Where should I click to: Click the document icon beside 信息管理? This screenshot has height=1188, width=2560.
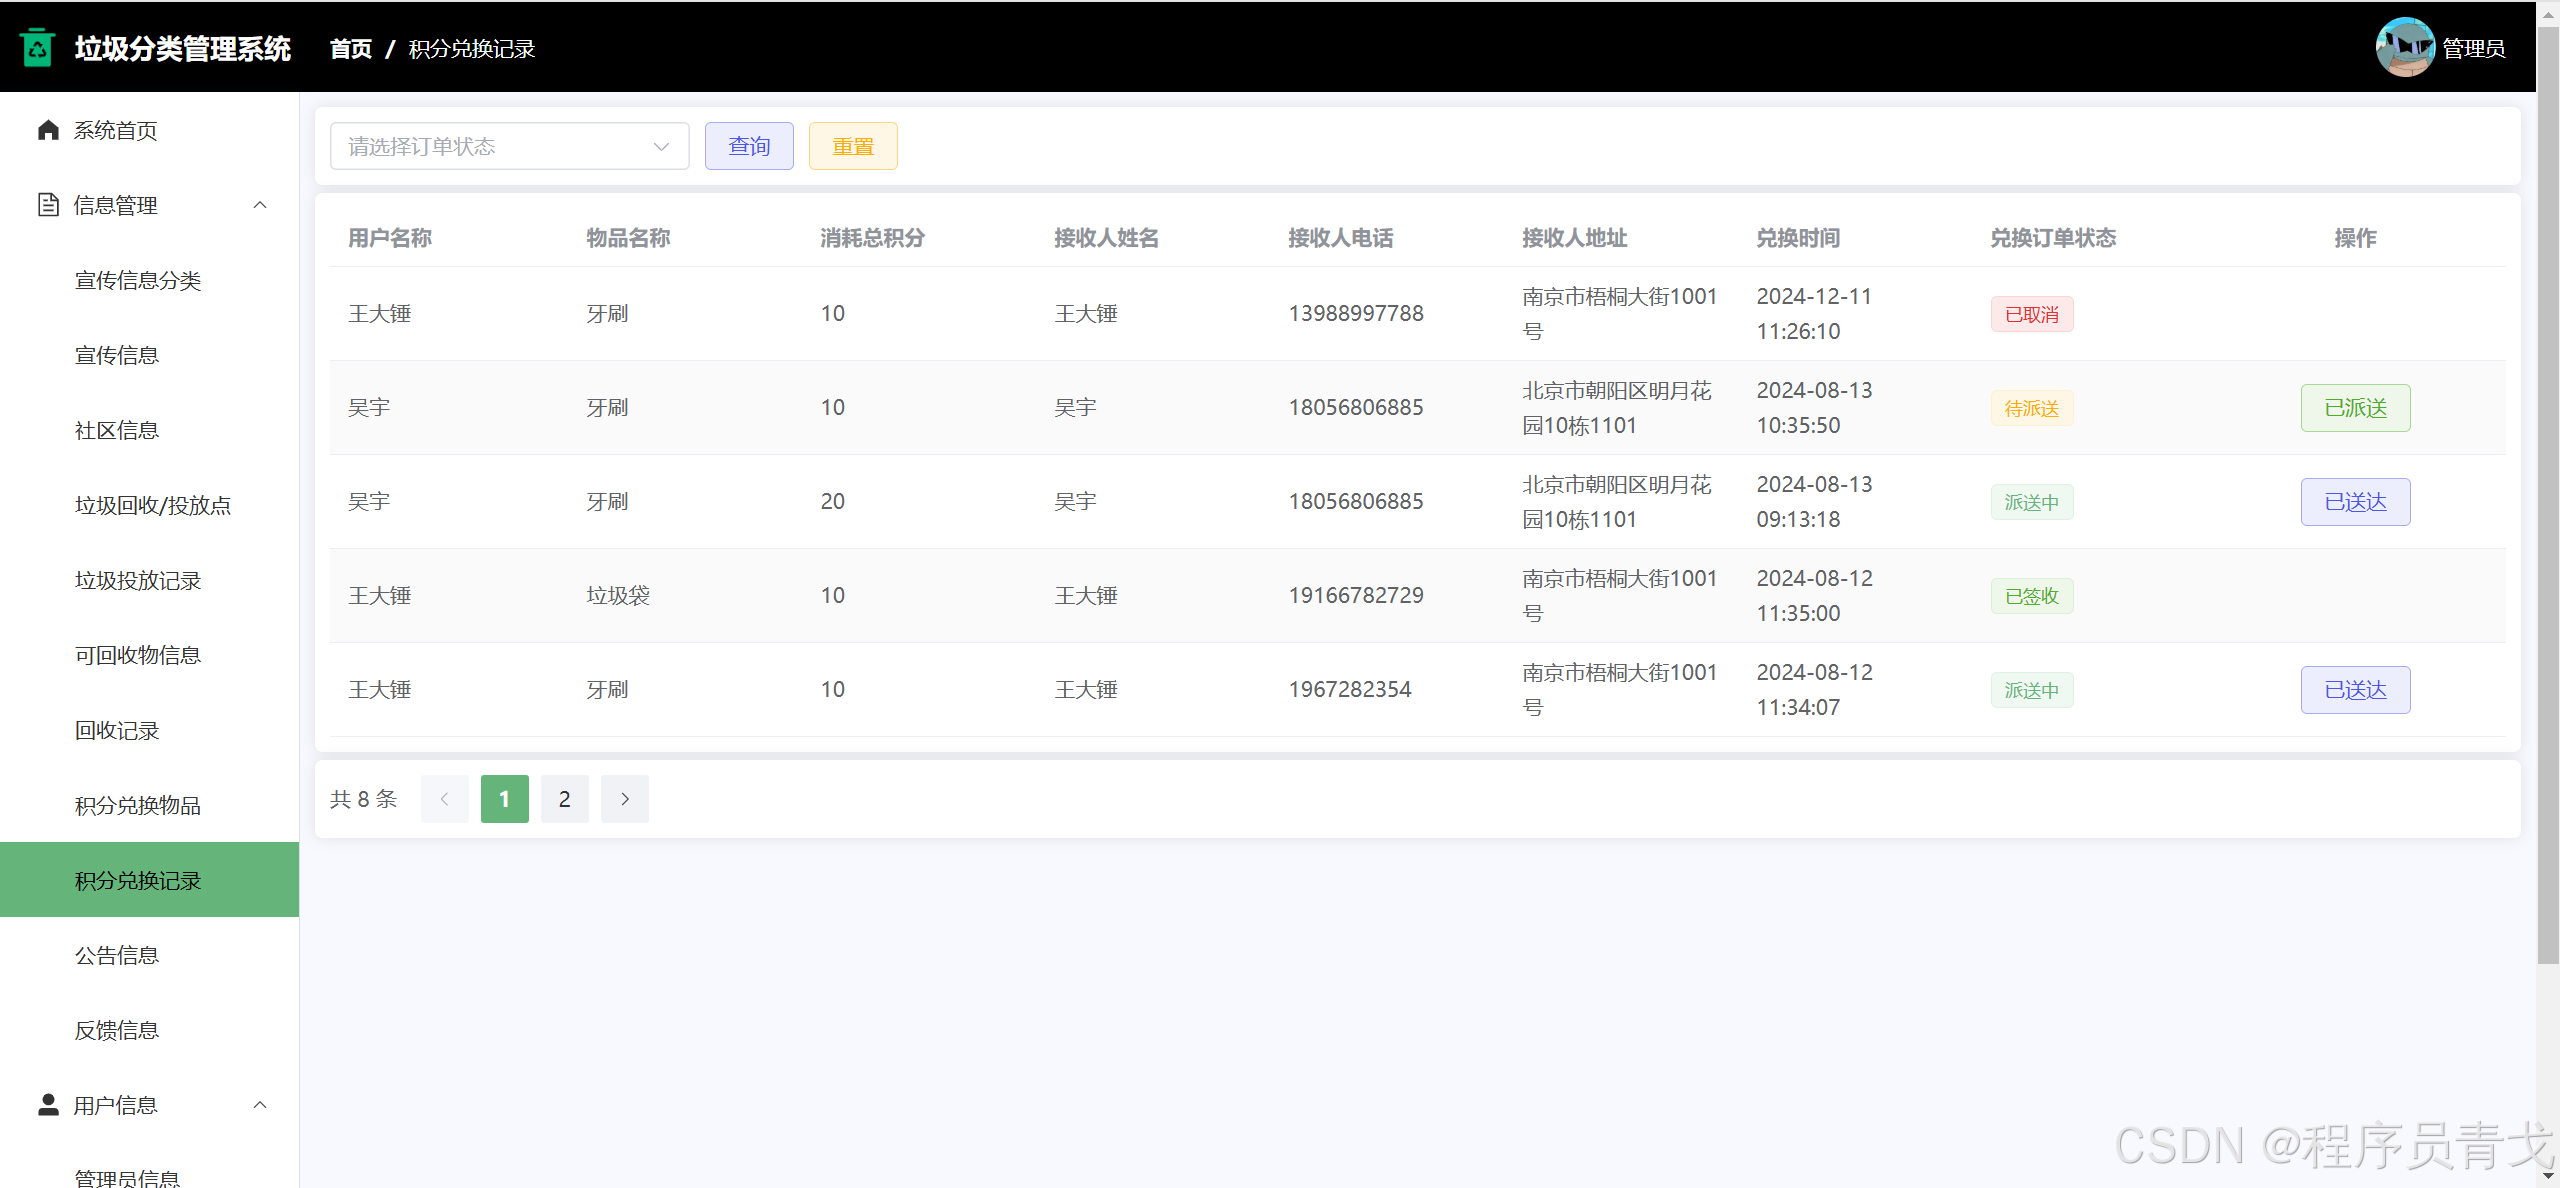pyautogui.click(x=48, y=205)
